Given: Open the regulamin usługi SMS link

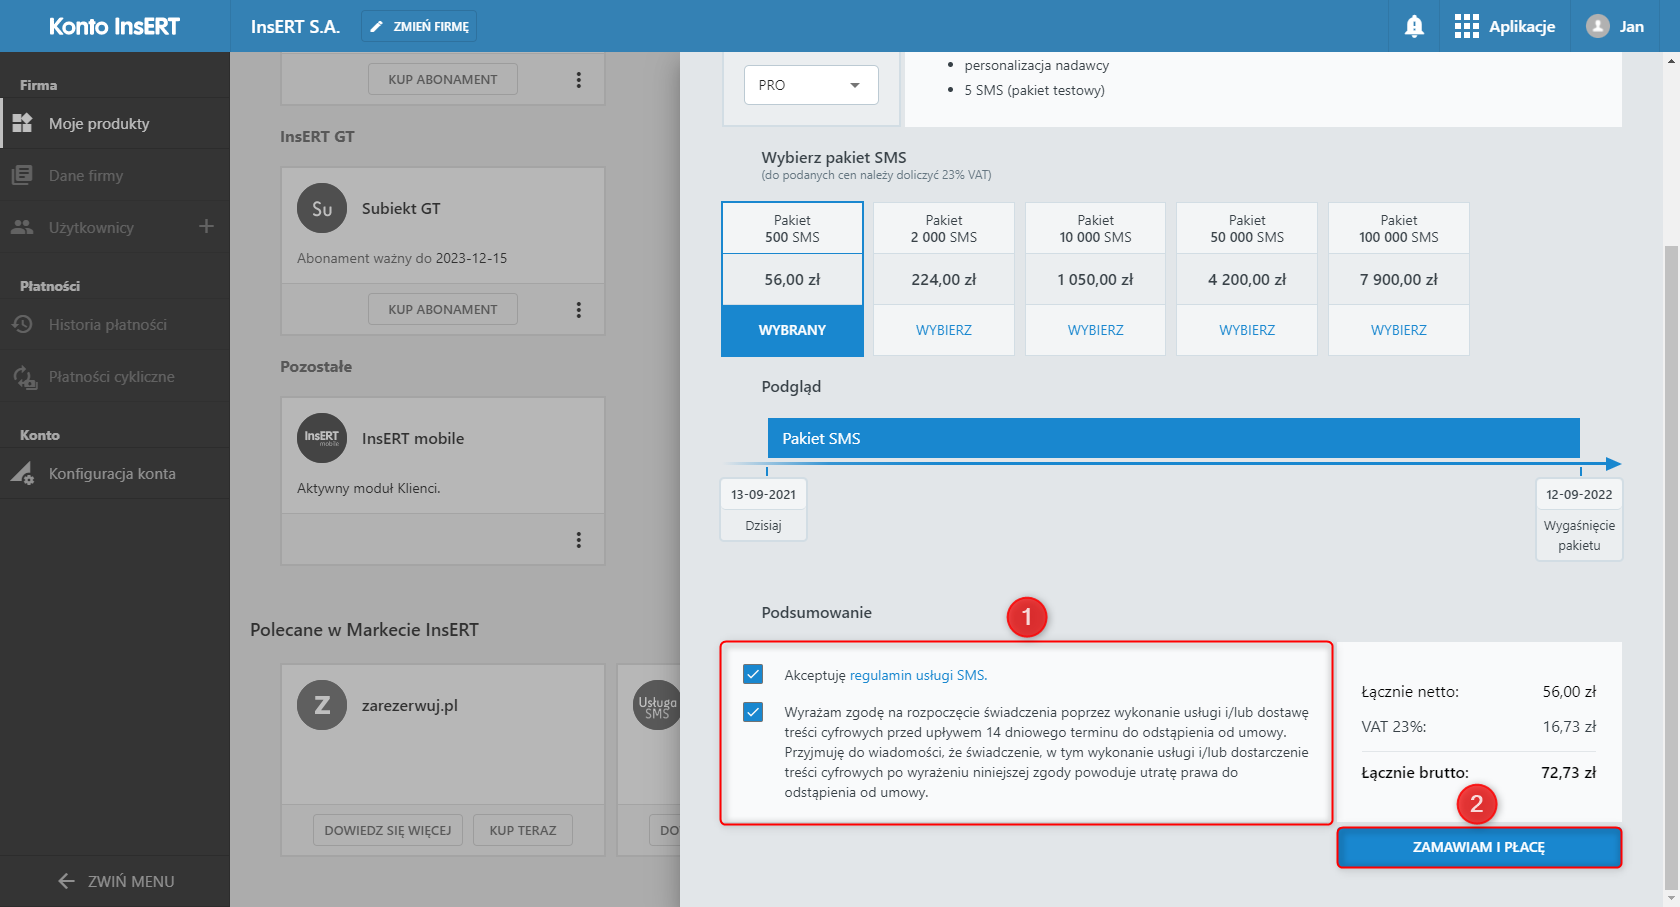Looking at the screenshot, I should 918,675.
